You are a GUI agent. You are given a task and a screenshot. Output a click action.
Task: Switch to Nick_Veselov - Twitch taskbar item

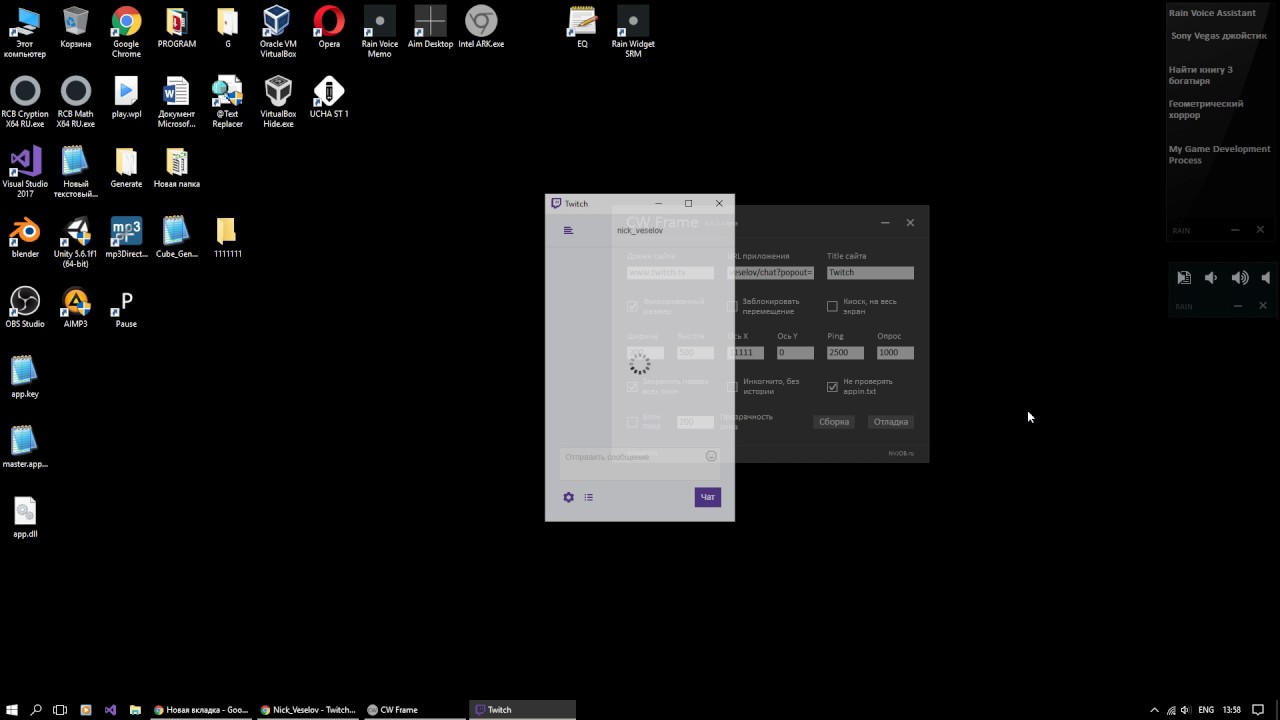pos(307,710)
